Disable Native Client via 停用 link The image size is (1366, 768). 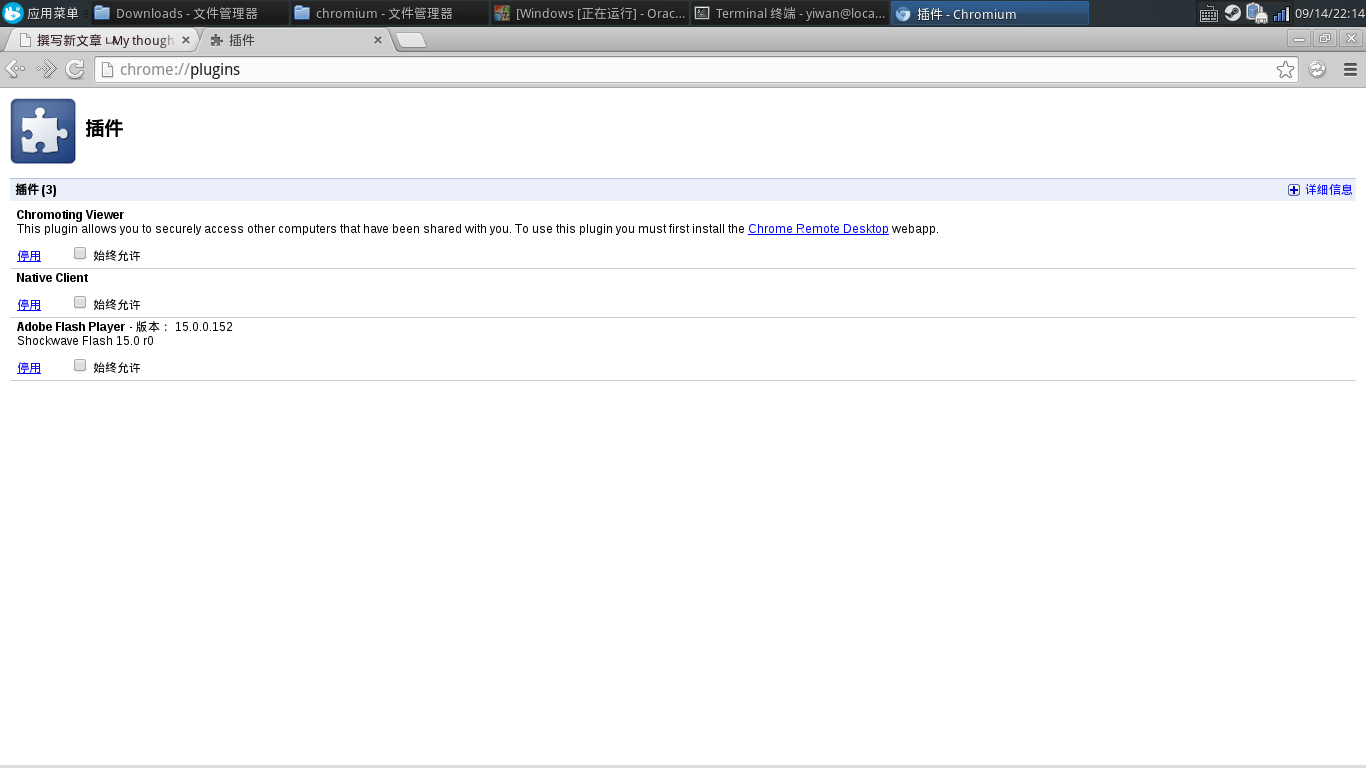29,305
